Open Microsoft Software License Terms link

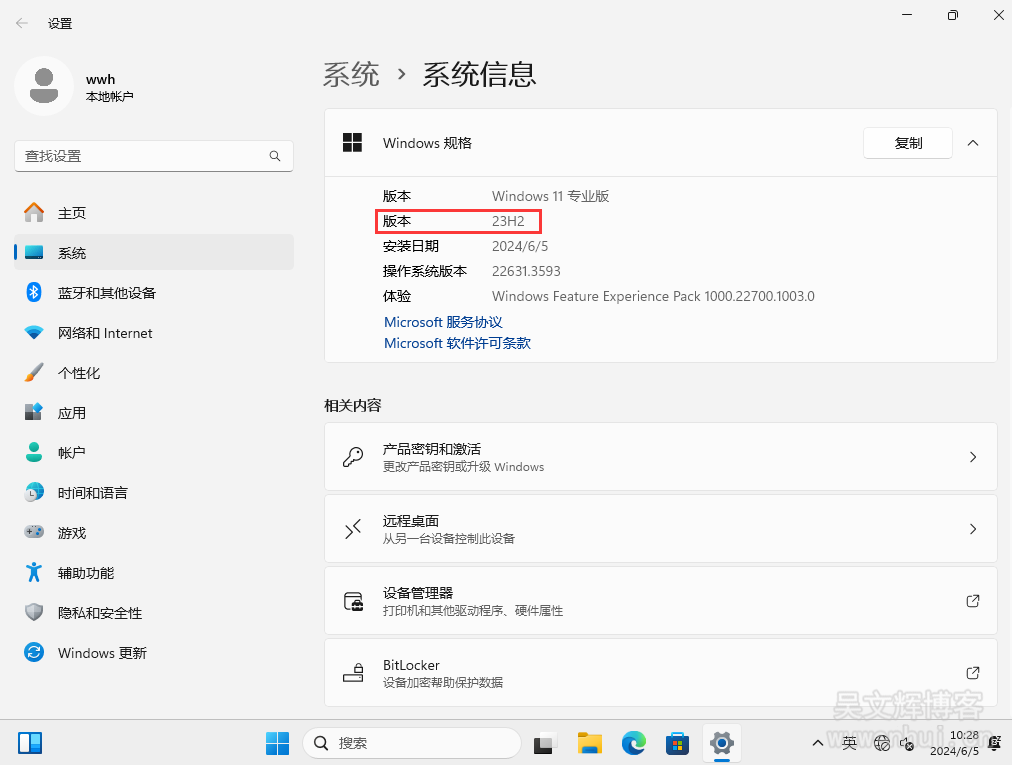[457, 343]
